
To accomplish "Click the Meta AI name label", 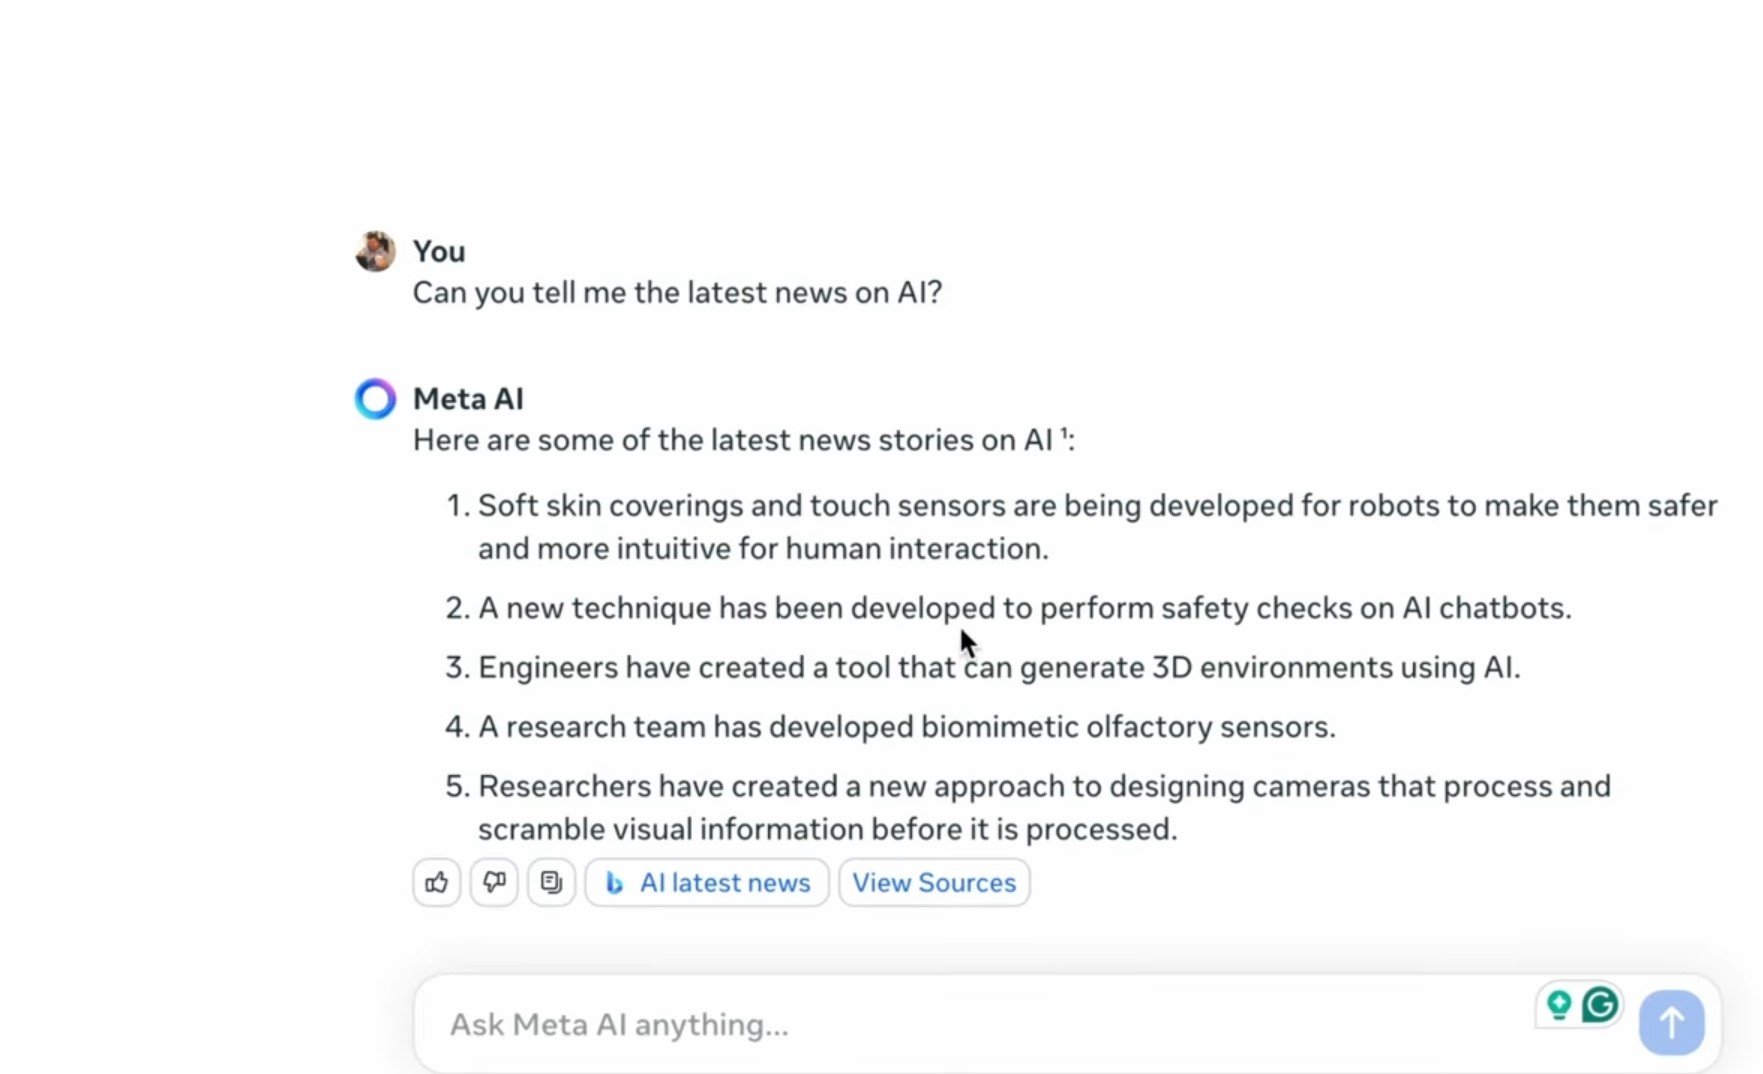I will click(468, 399).
